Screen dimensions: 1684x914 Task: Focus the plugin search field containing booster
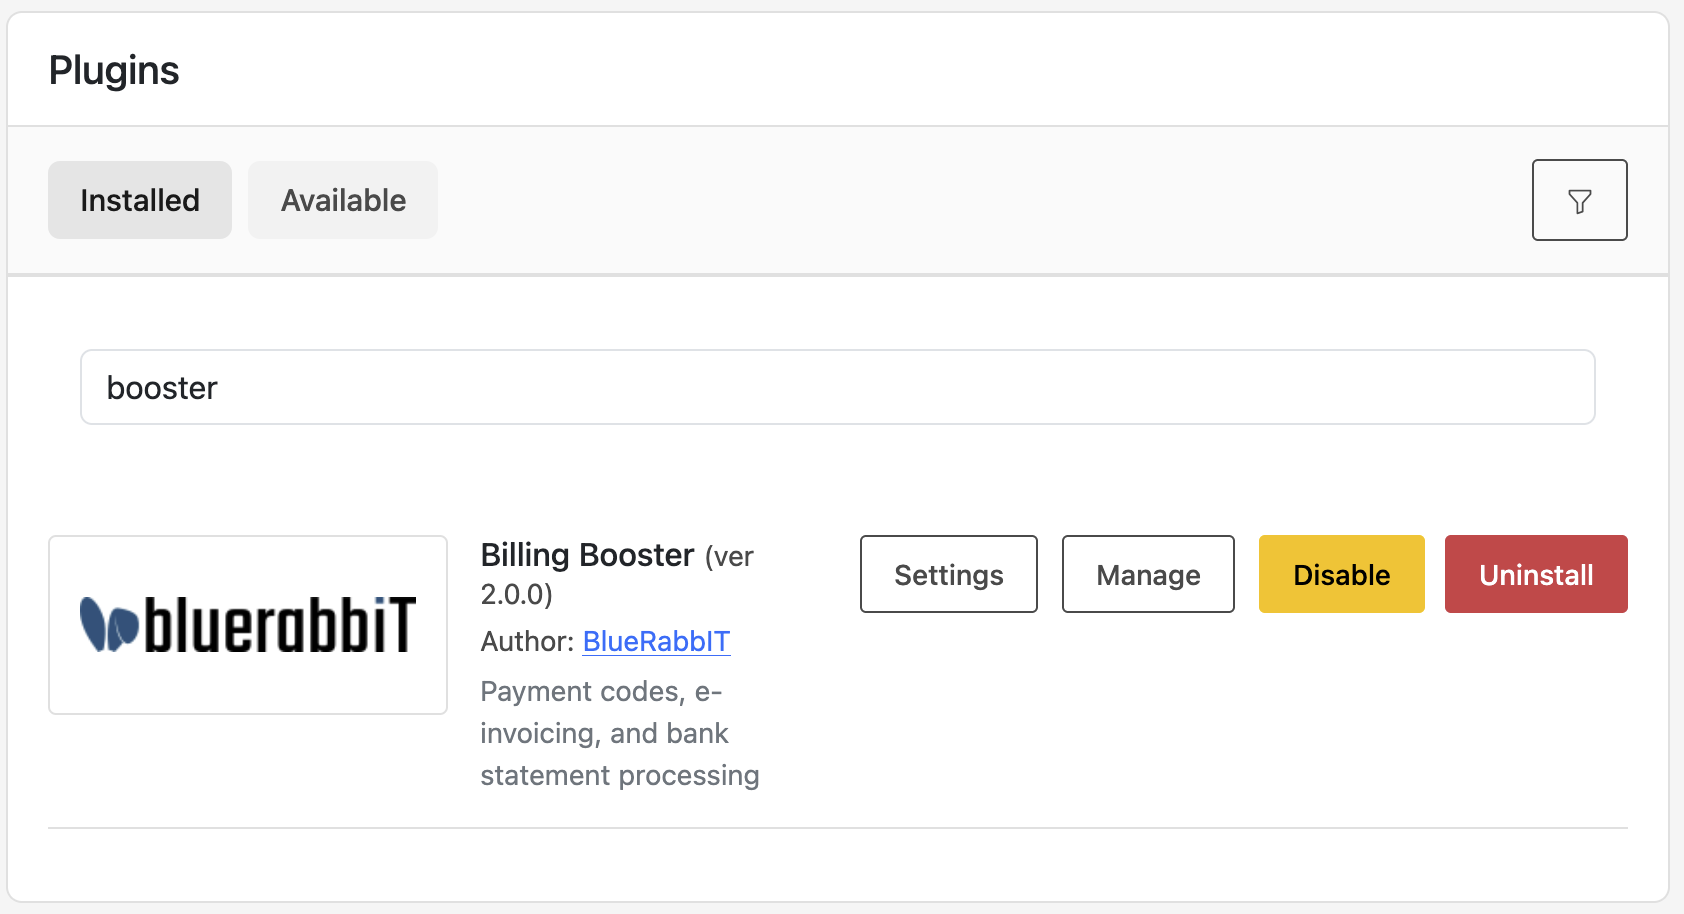(838, 387)
